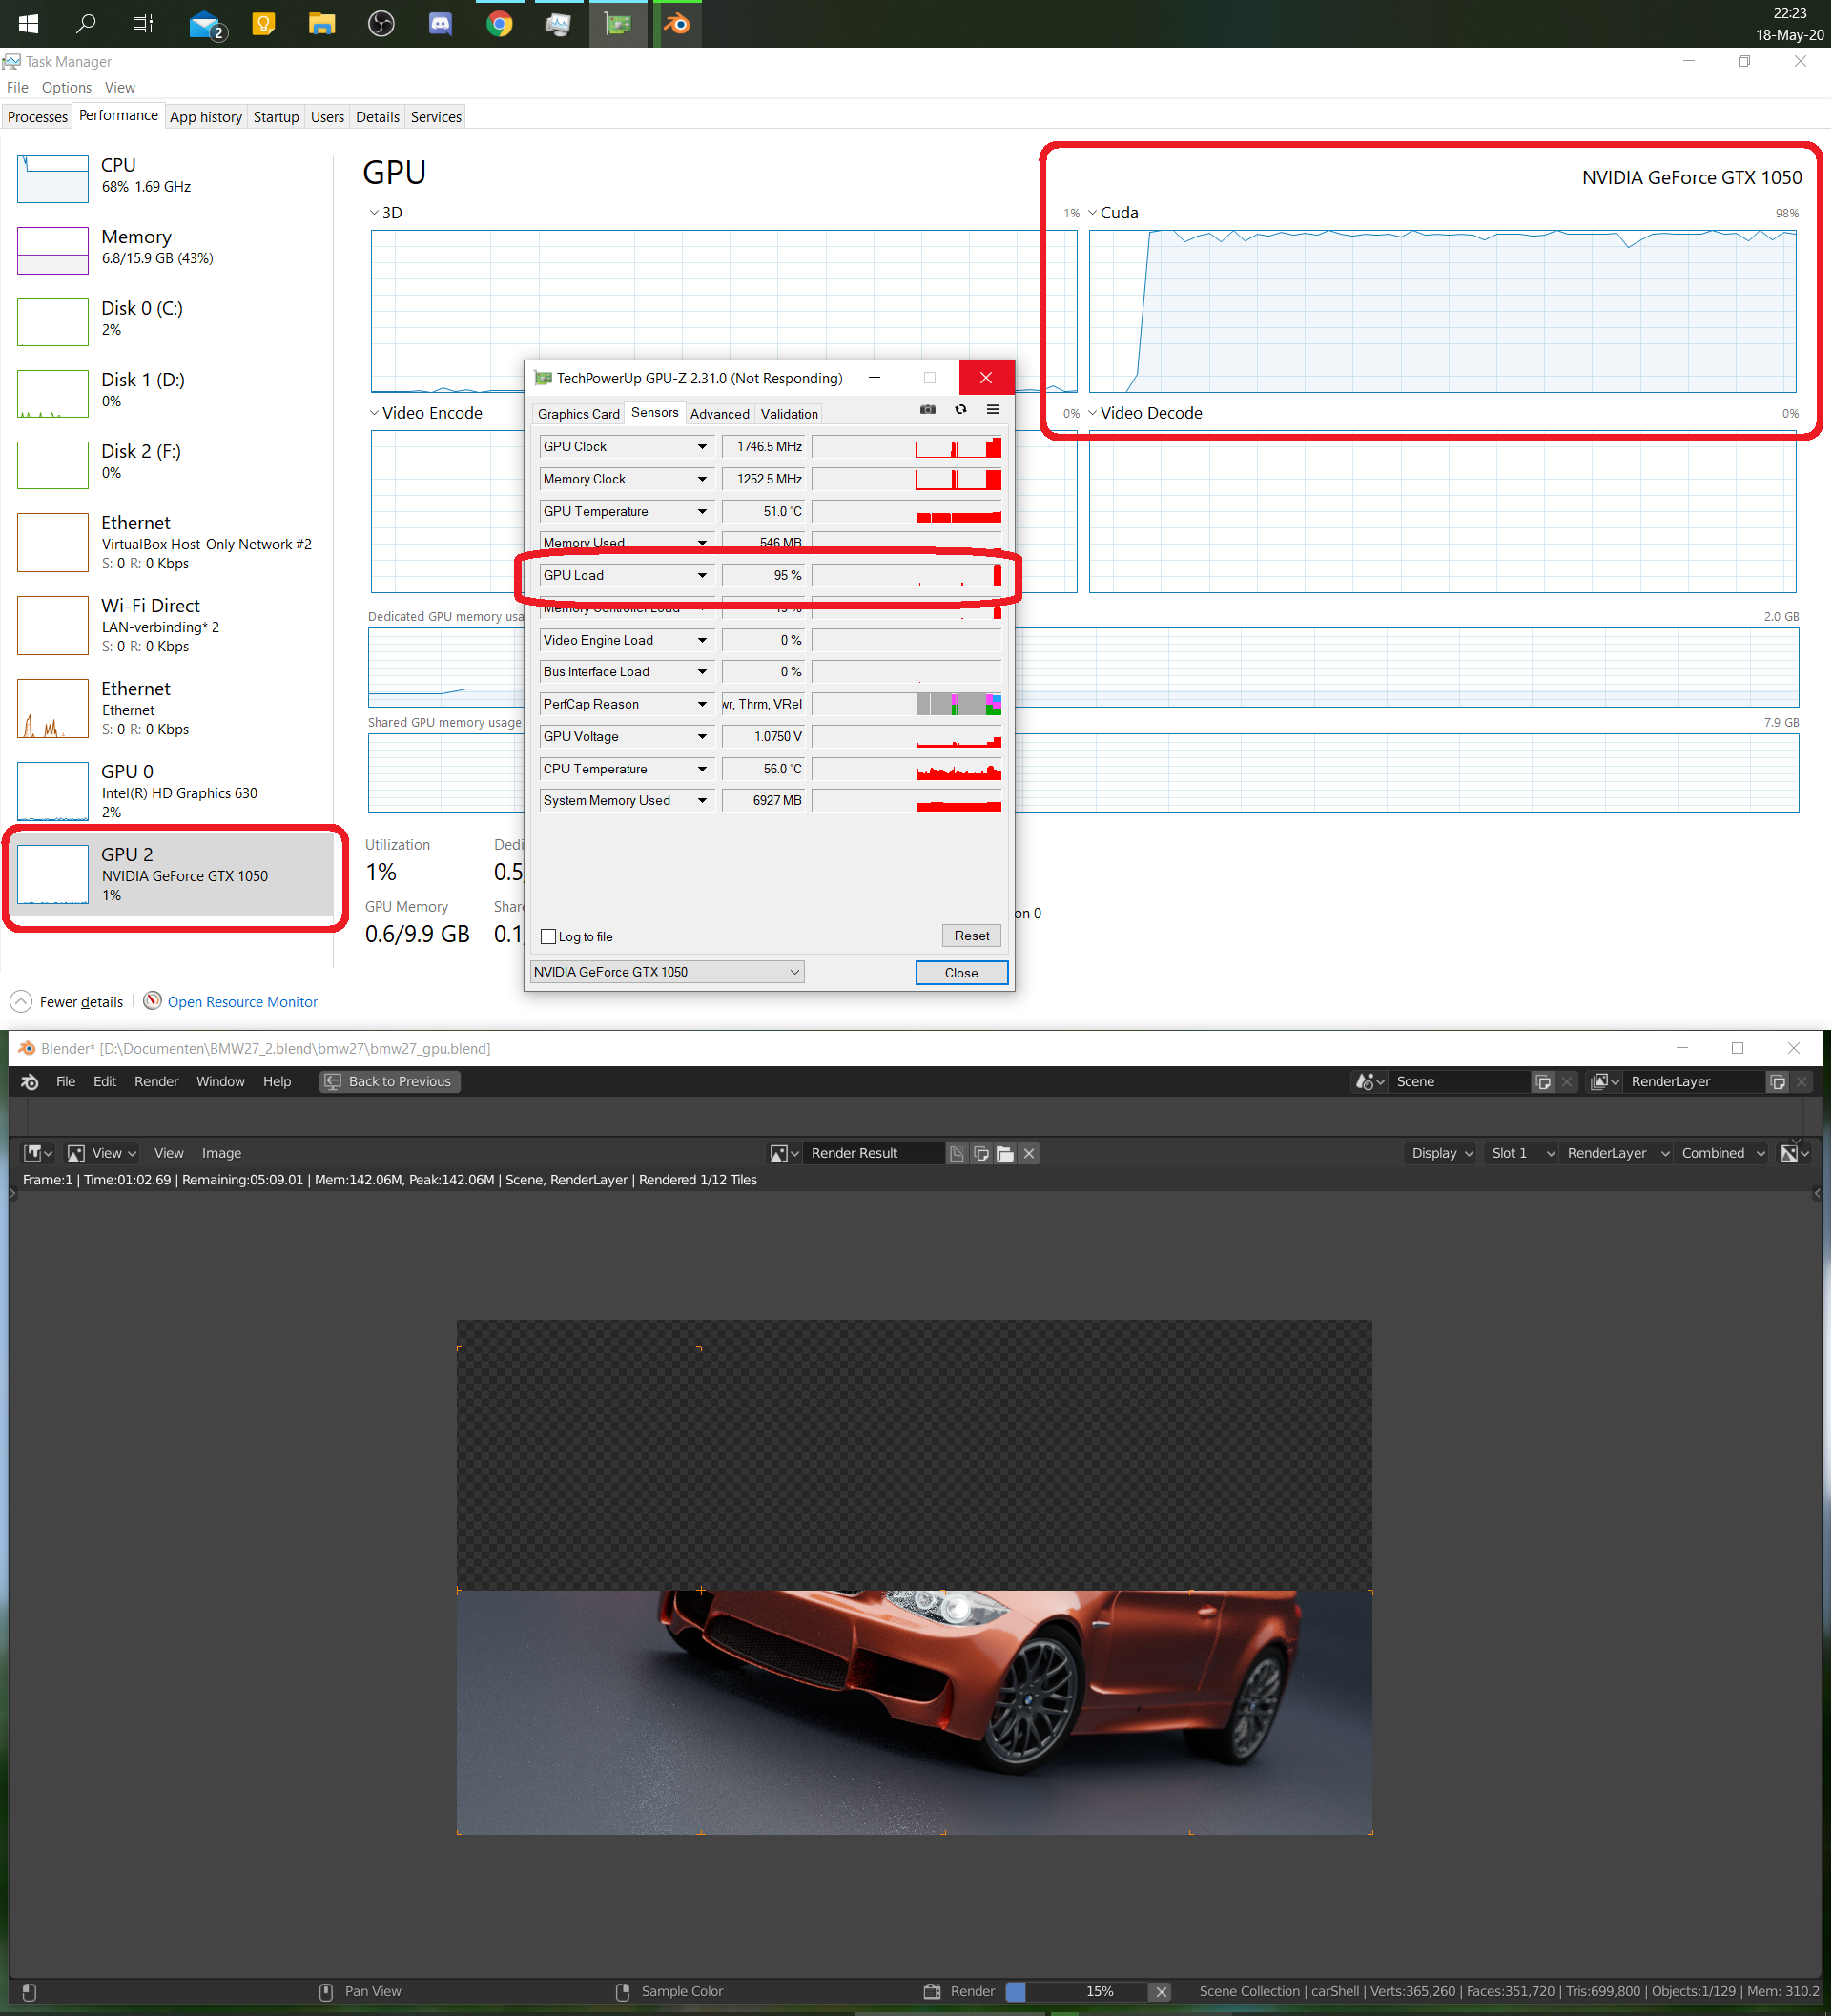Select Wi-Fi Direct in the sidebar
The height and width of the screenshot is (2016, 1833).
(x=170, y=627)
